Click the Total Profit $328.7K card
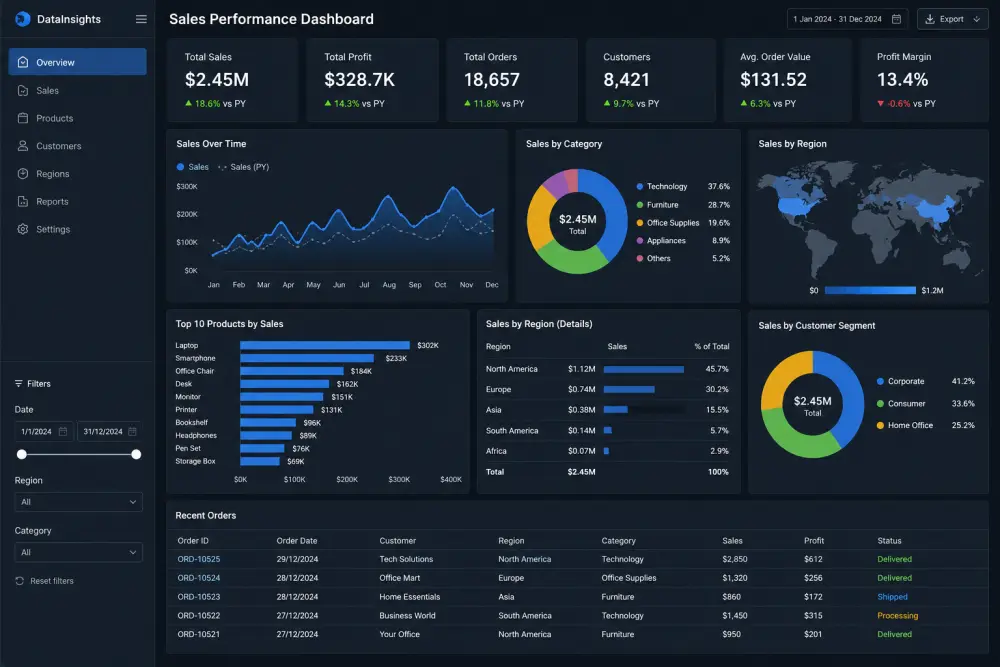Viewport: 1000px width, 667px height. coord(372,80)
